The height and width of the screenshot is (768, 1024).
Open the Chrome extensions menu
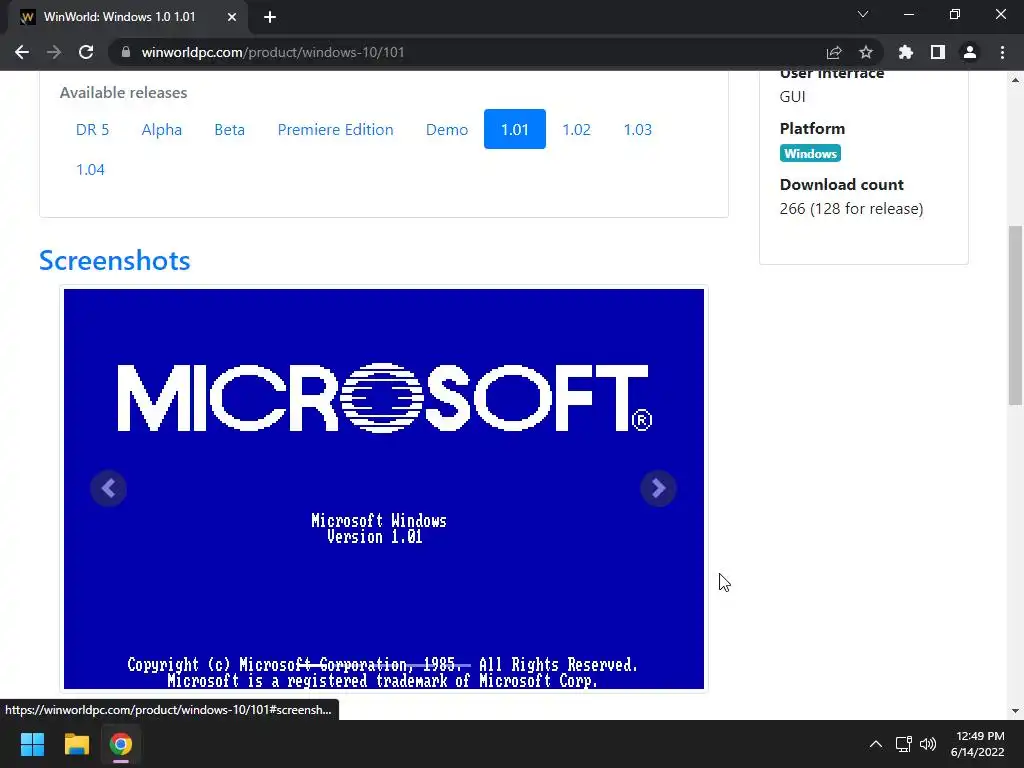coord(906,52)
